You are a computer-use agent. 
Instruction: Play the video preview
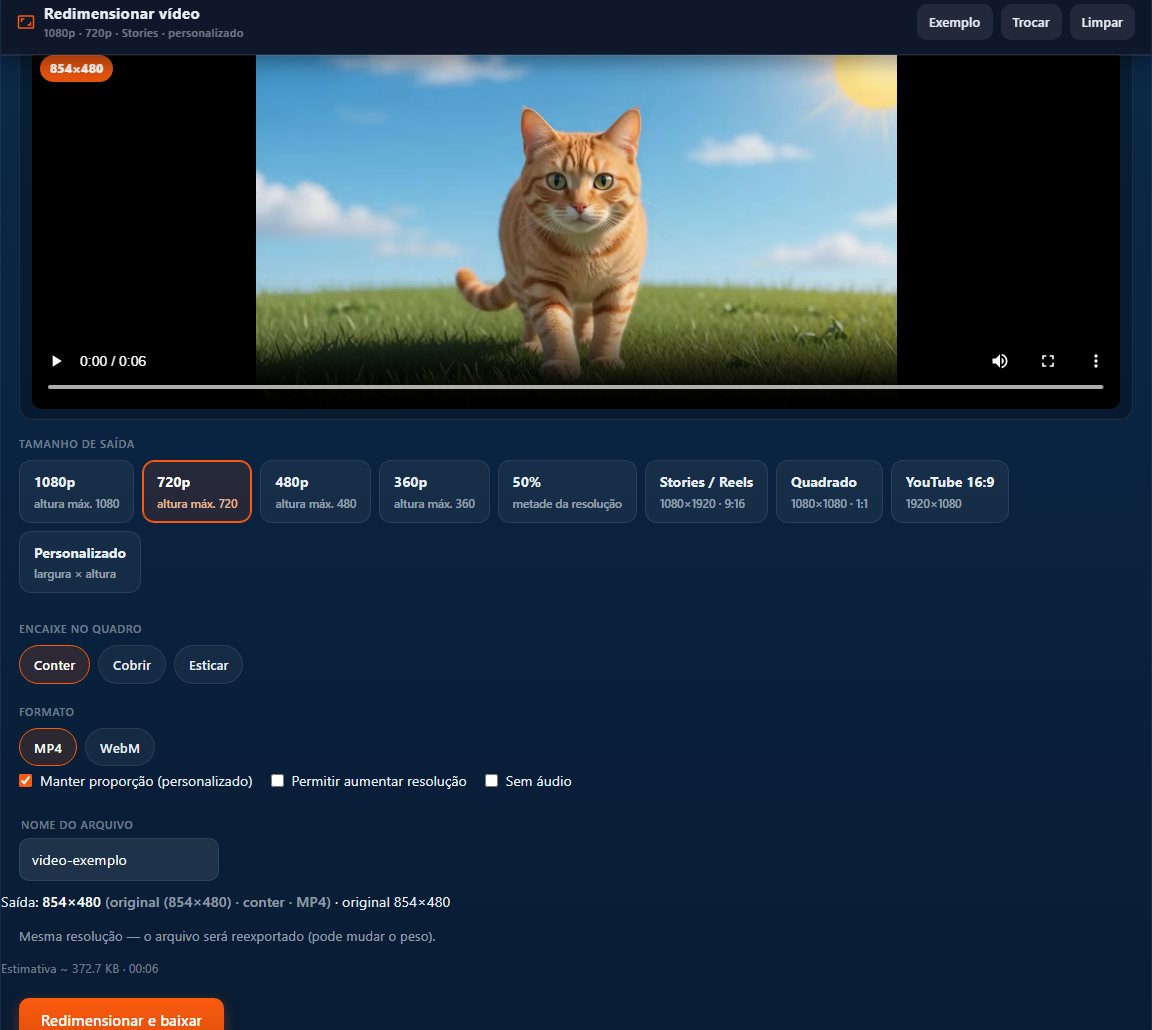[x=57, y=361]
